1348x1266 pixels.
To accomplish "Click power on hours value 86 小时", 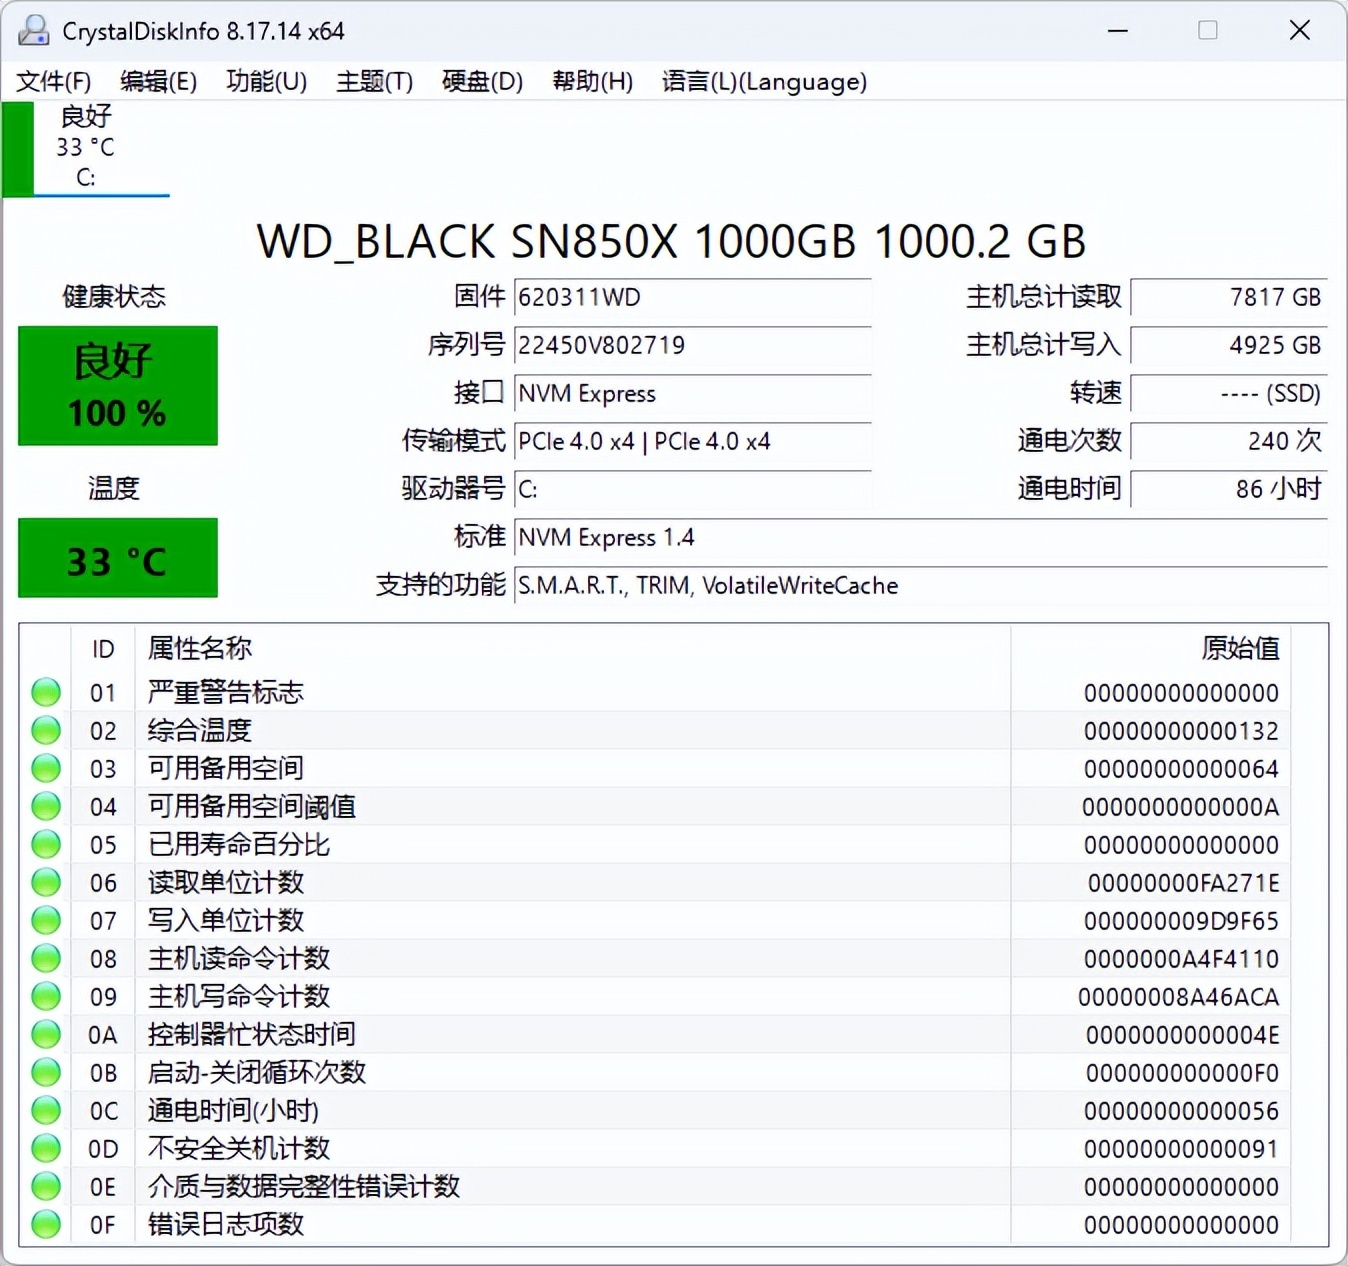I will click(1229, 489).
